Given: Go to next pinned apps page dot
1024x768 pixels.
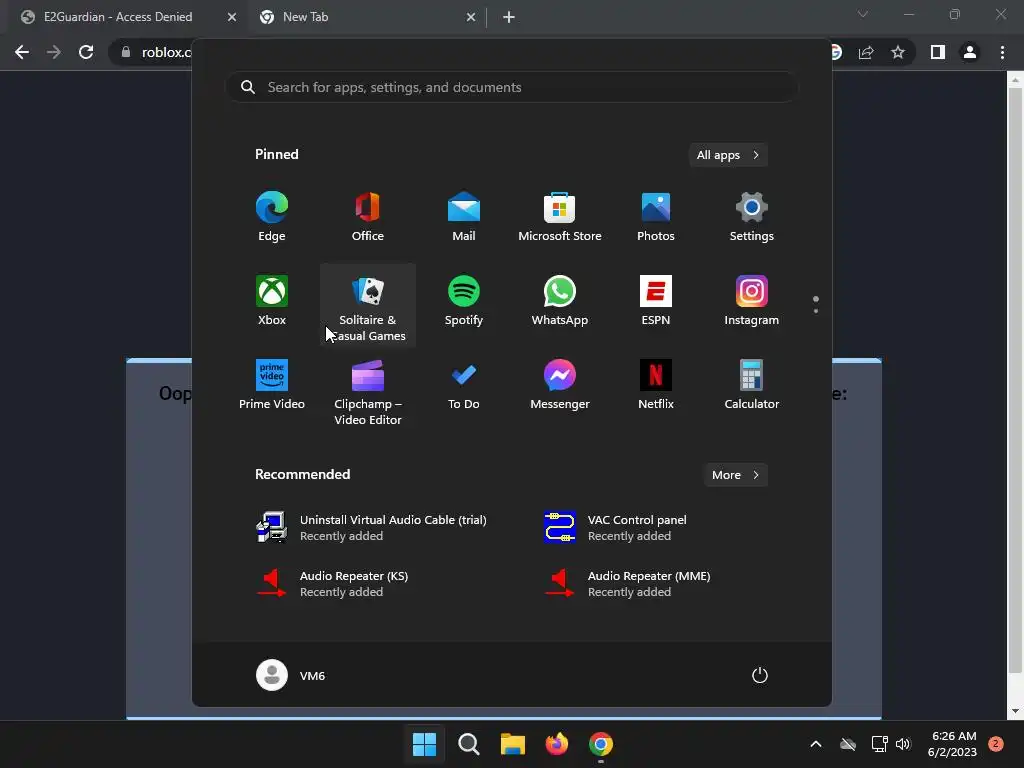Looking at the screenshot, I should [x=816, y=311].
